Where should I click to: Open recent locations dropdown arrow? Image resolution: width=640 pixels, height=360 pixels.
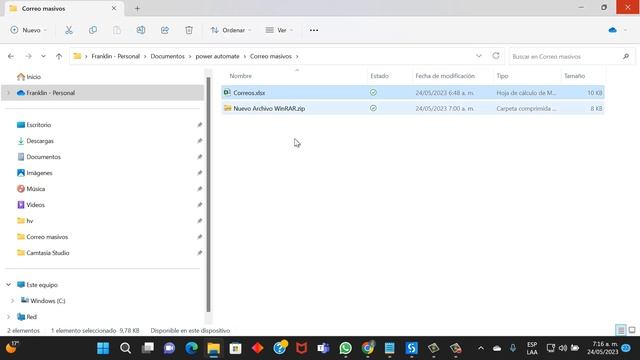point(43,56)
